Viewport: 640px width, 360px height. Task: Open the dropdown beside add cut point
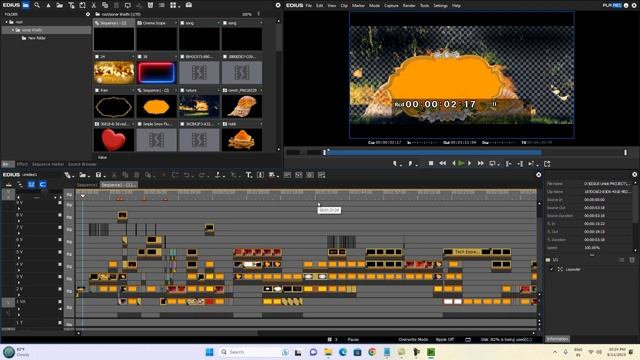point(223,176)
